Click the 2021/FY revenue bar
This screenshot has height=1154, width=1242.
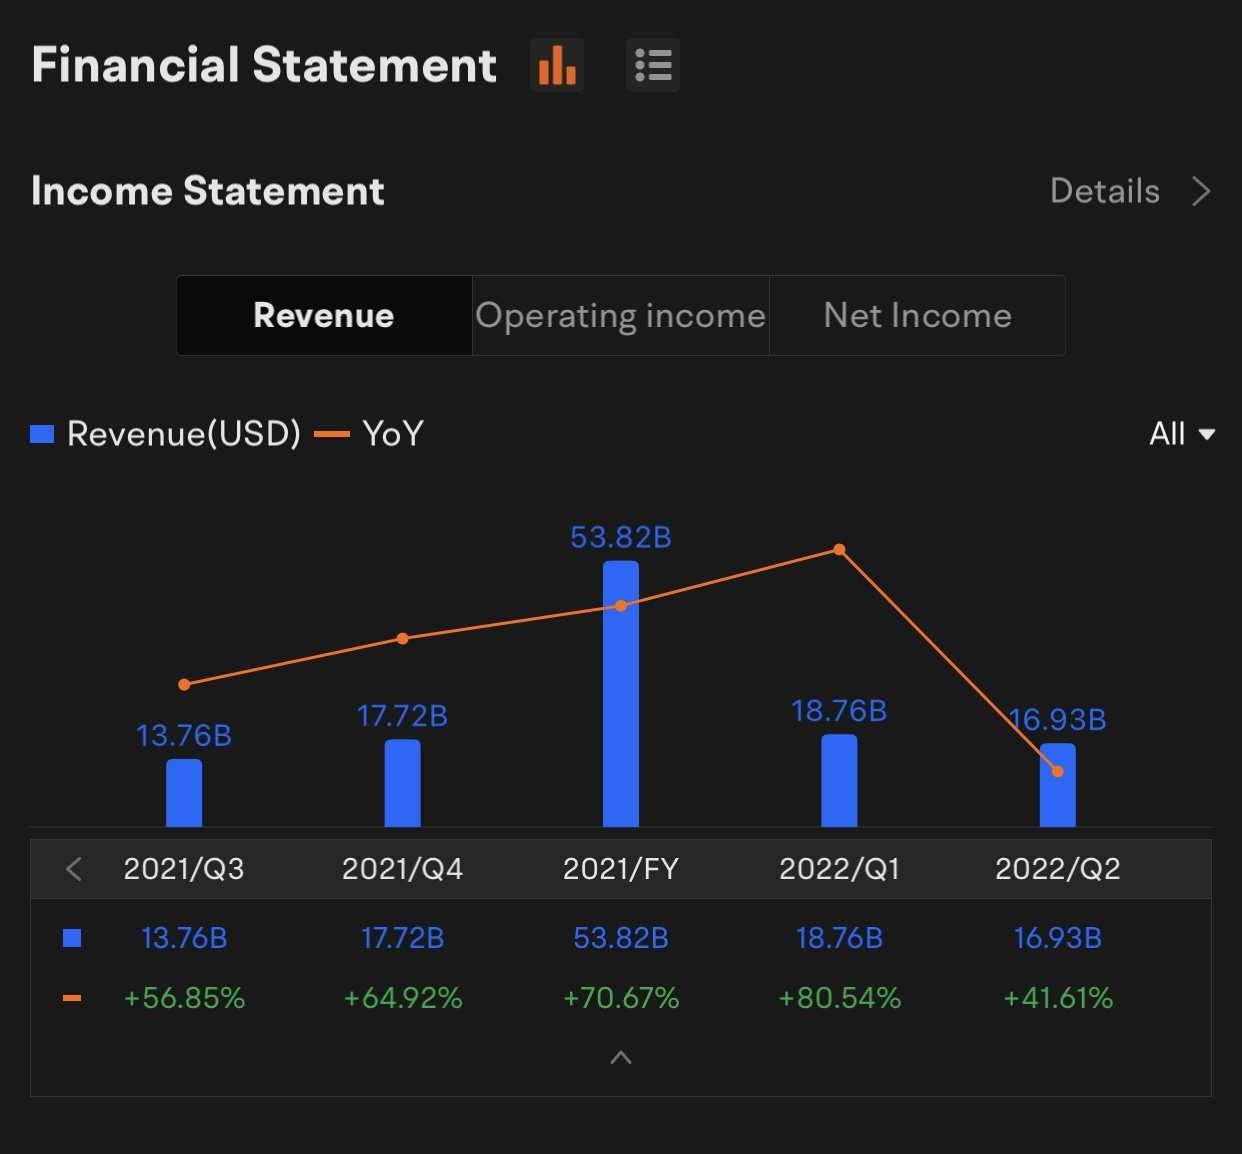click(621, 694)
